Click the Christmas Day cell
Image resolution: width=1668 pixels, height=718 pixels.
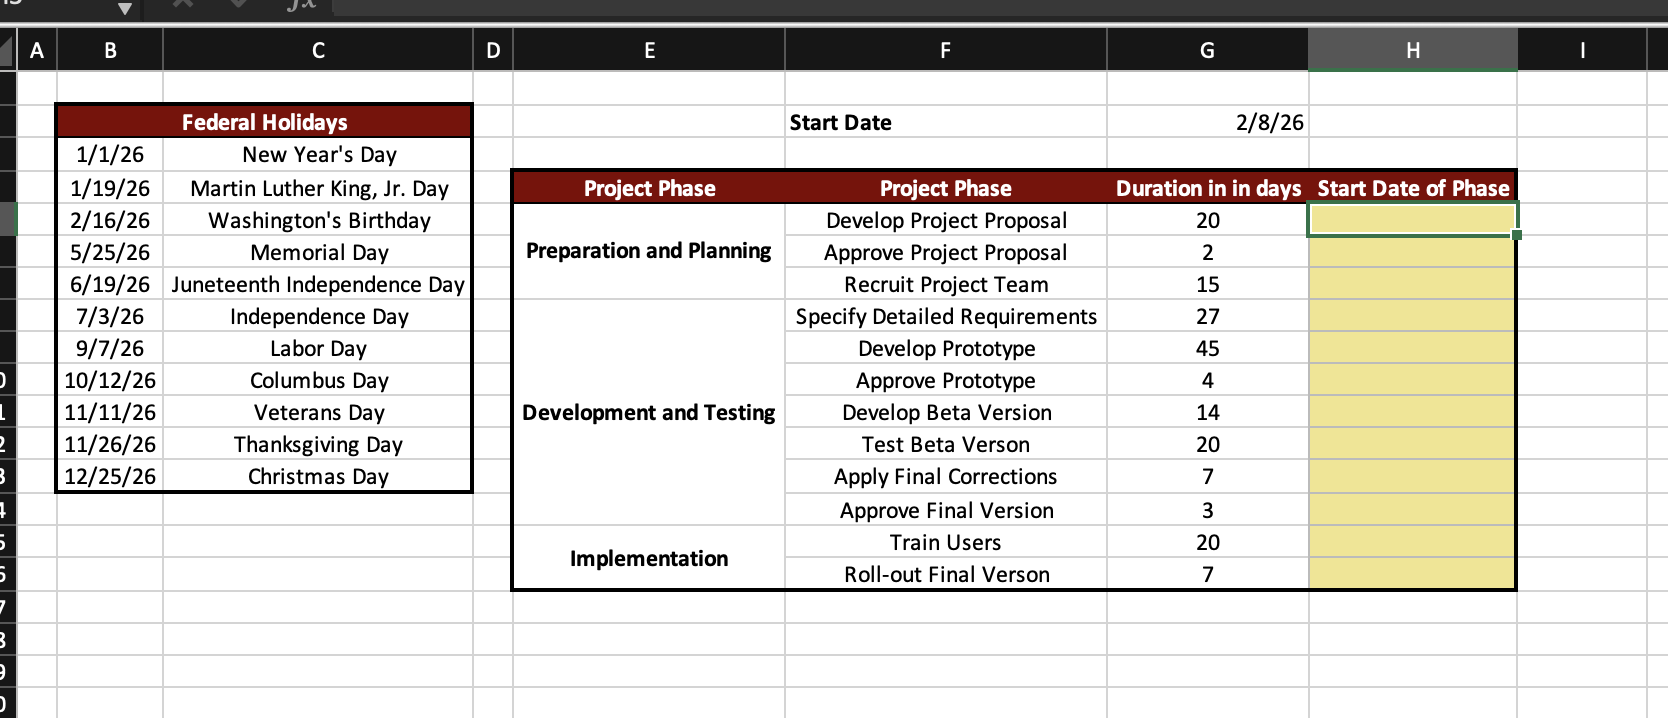pos(317,476)
